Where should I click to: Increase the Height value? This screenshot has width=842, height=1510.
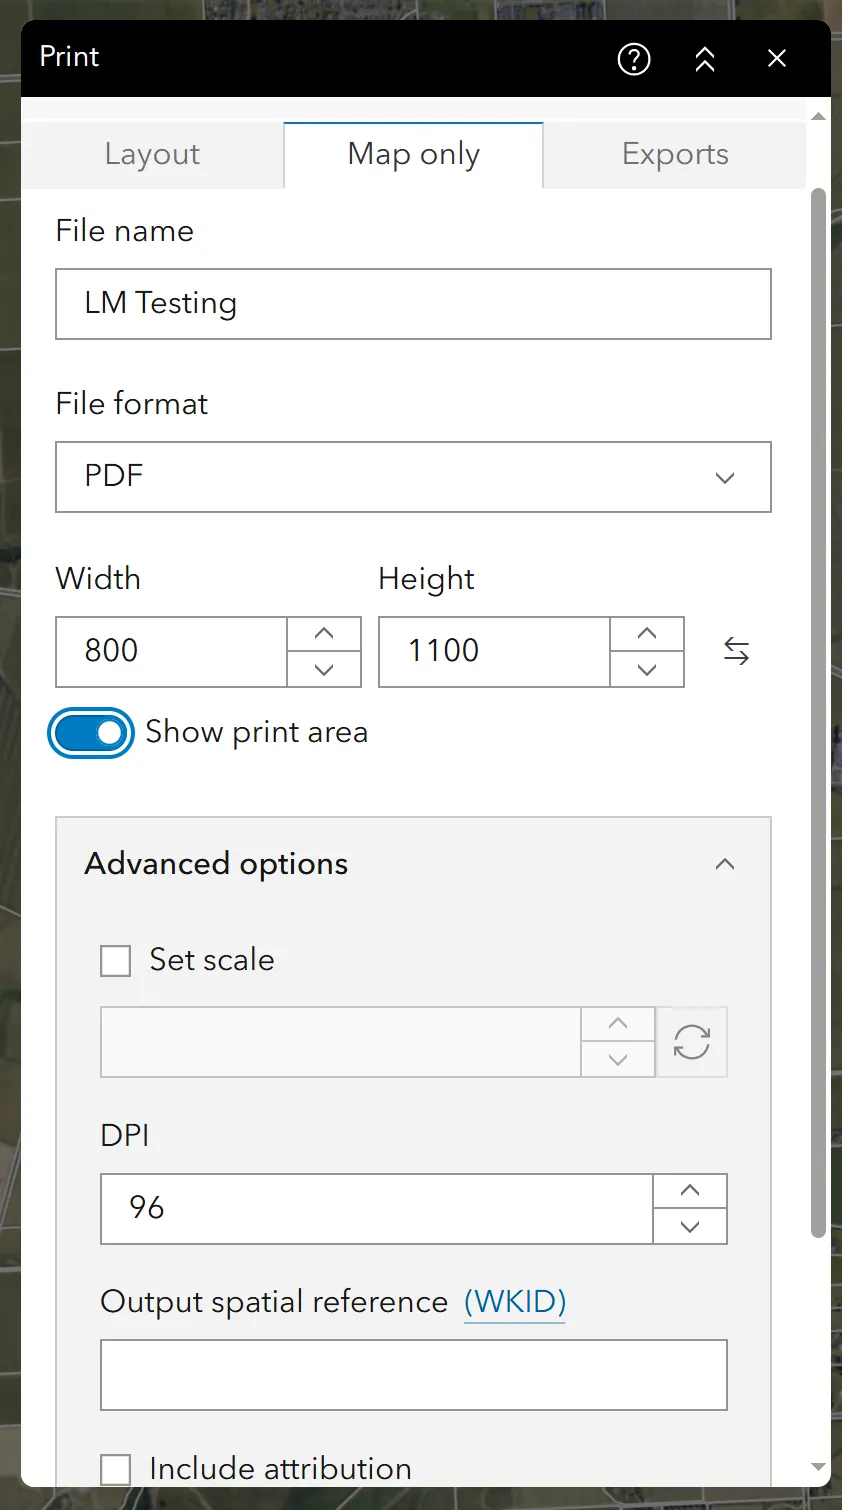(x=647, y=634)
